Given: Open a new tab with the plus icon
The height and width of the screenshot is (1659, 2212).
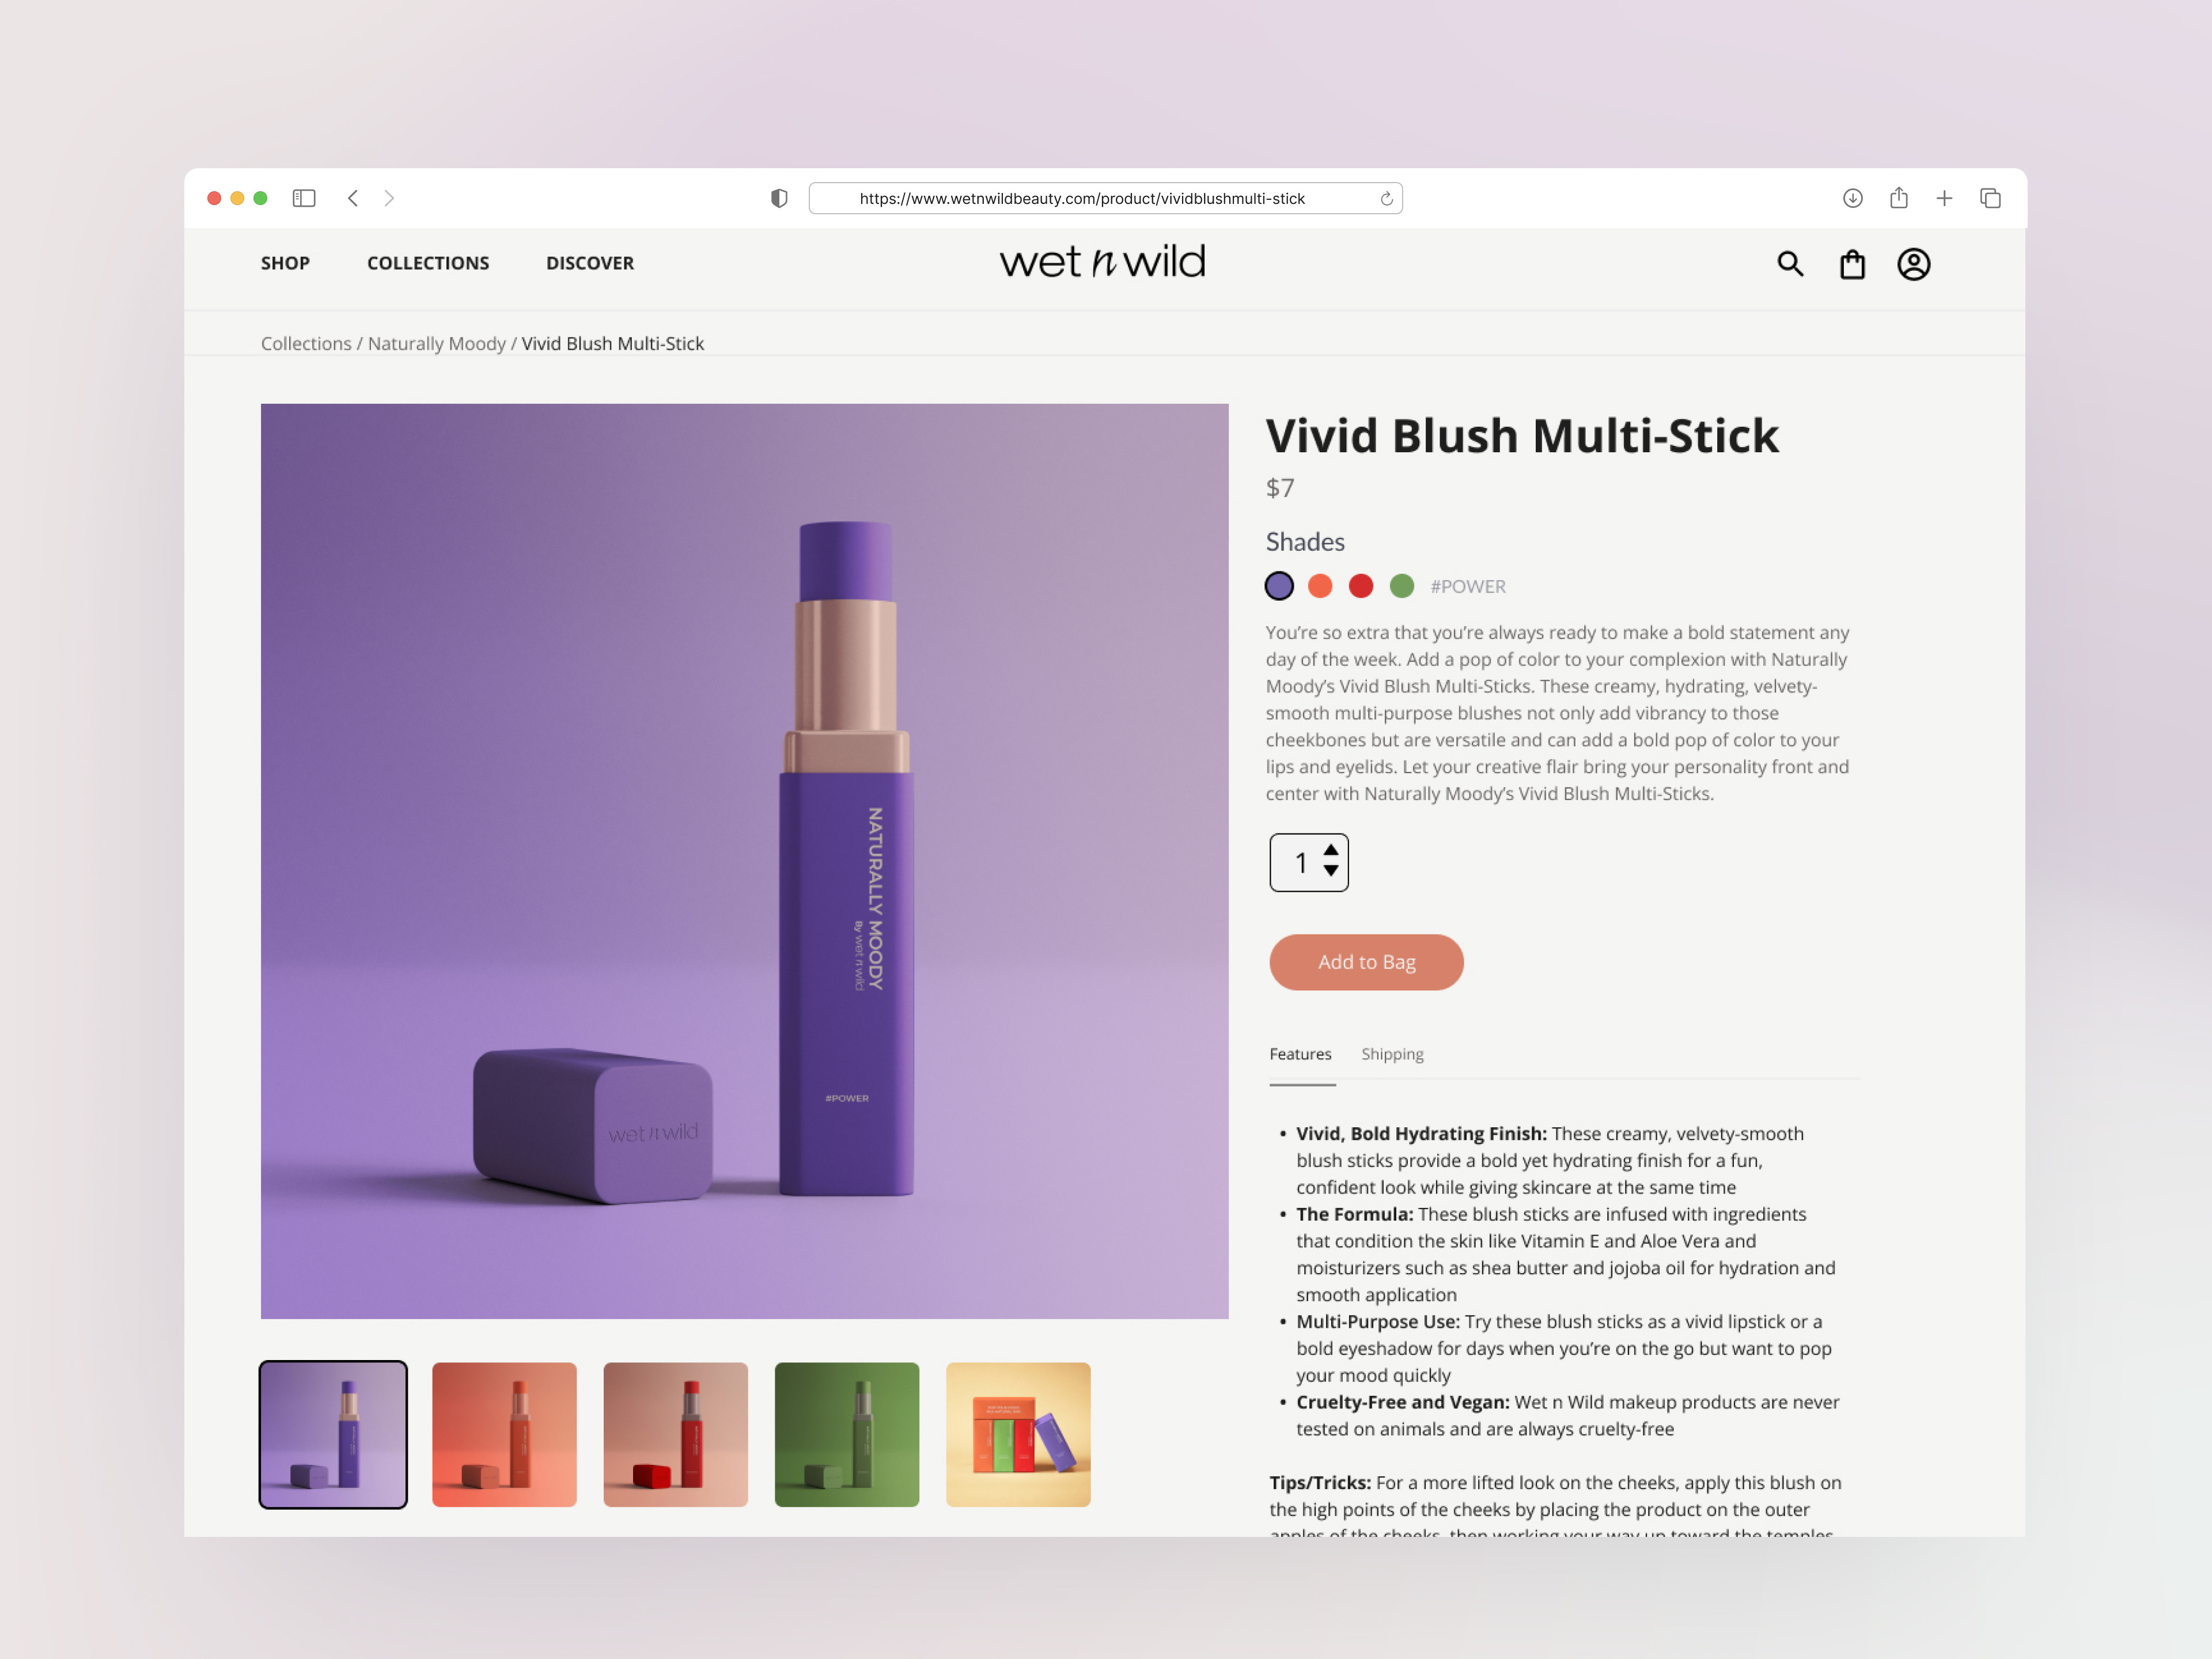Looking at the screenshot, I should 1944,198.
